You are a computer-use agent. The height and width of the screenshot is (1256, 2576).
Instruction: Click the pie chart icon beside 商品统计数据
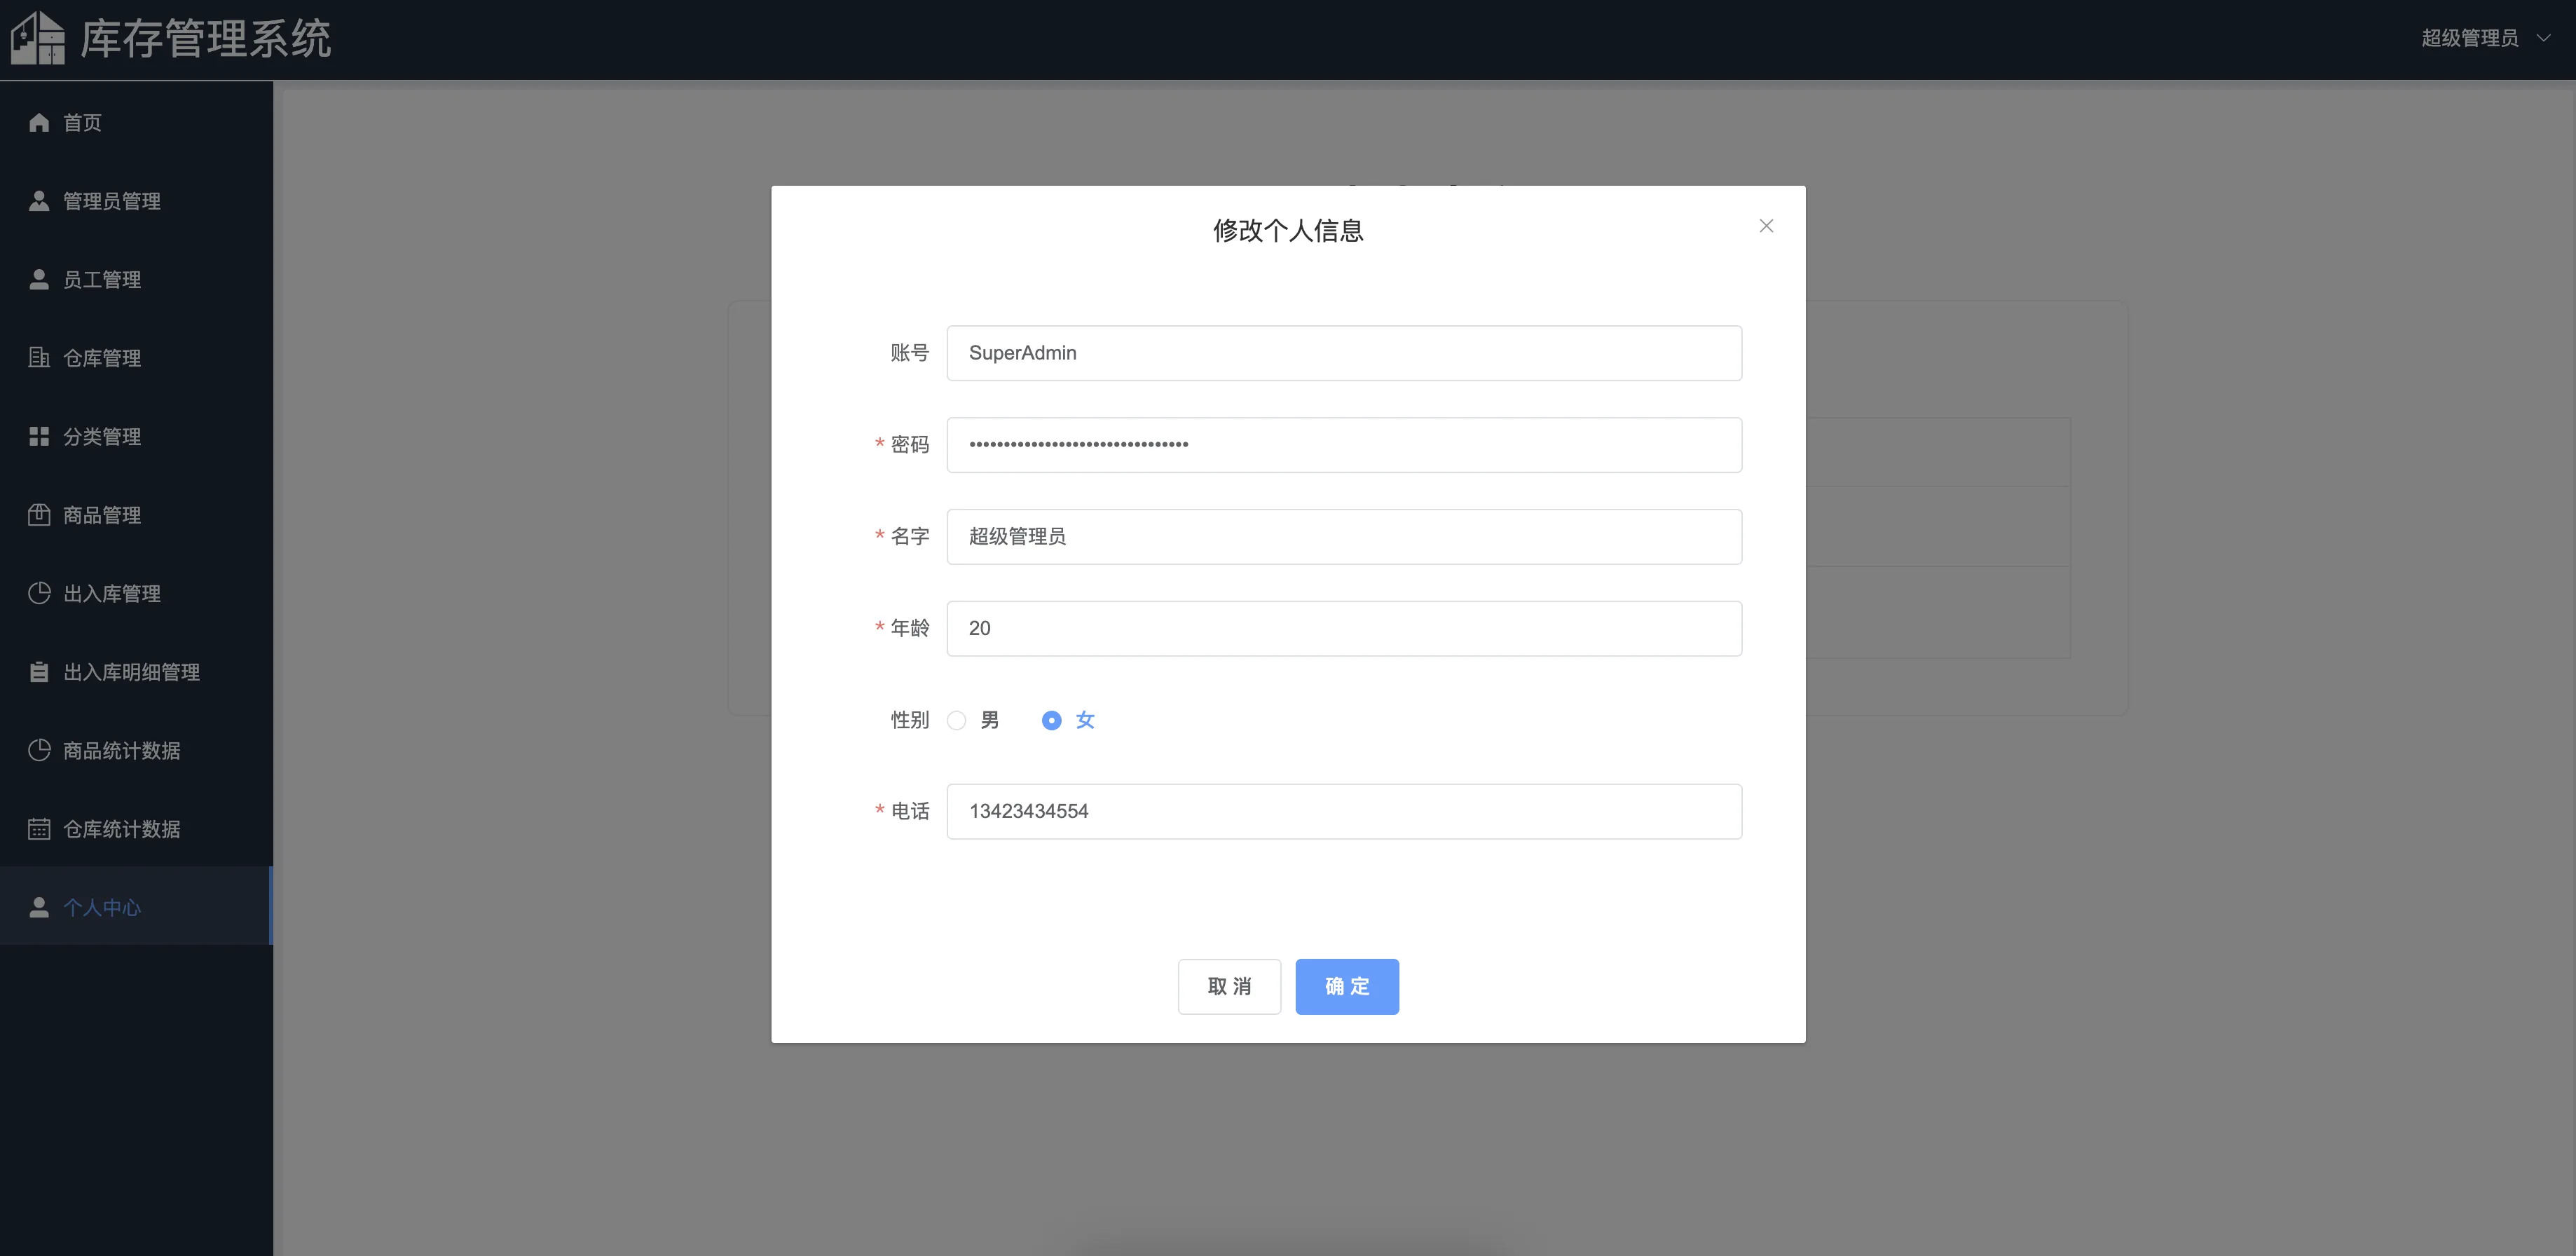pos(39,751)
